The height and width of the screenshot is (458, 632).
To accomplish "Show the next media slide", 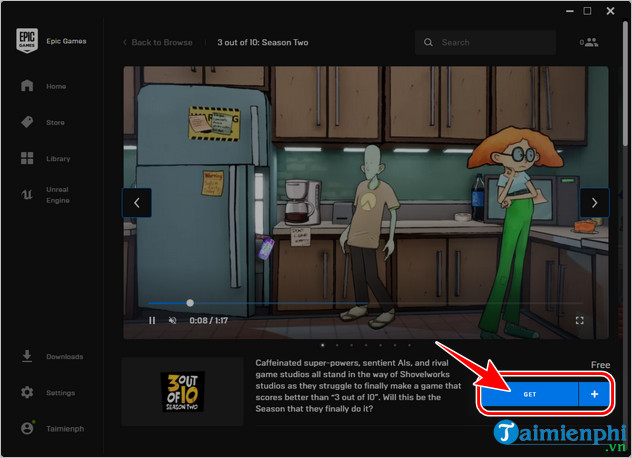I will [x=594, y=202].
